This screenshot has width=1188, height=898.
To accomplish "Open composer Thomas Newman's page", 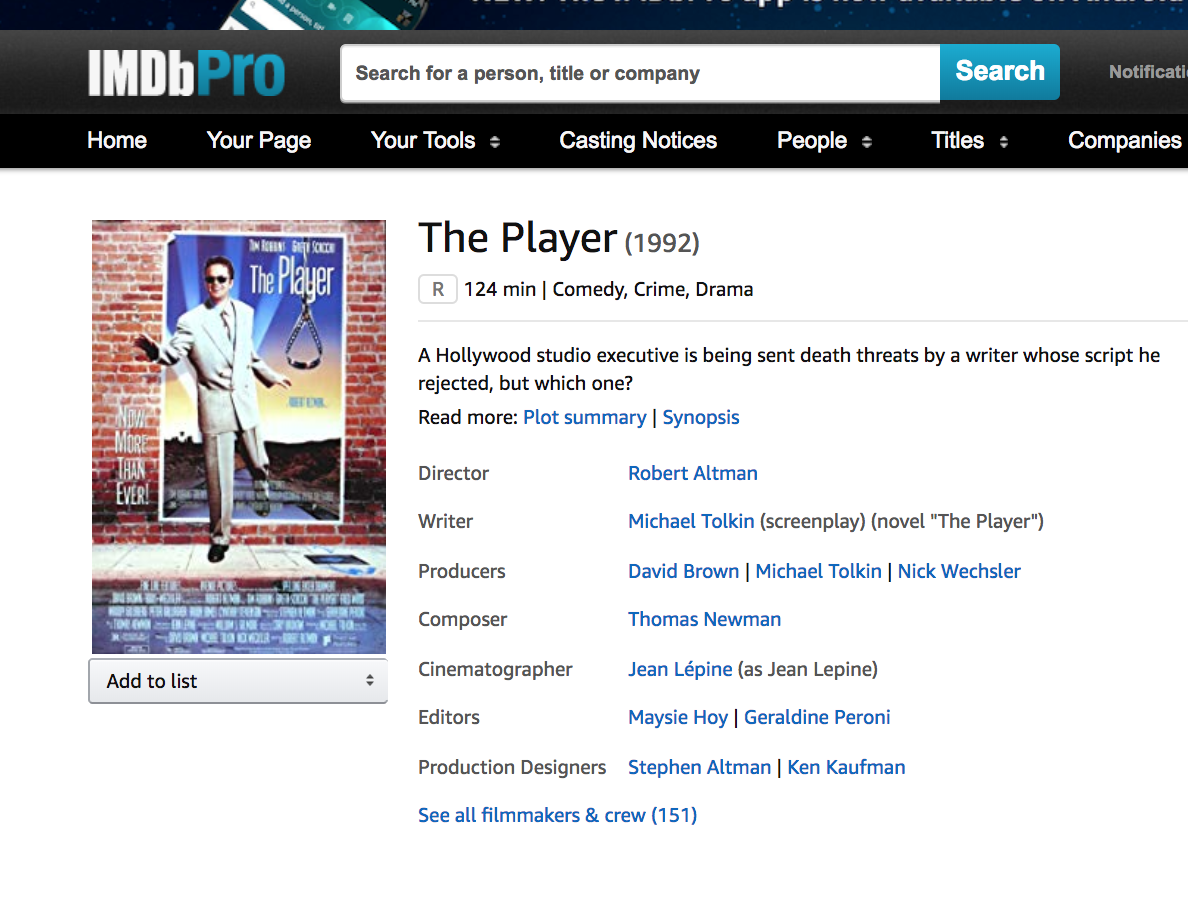I will pos(705,619).
